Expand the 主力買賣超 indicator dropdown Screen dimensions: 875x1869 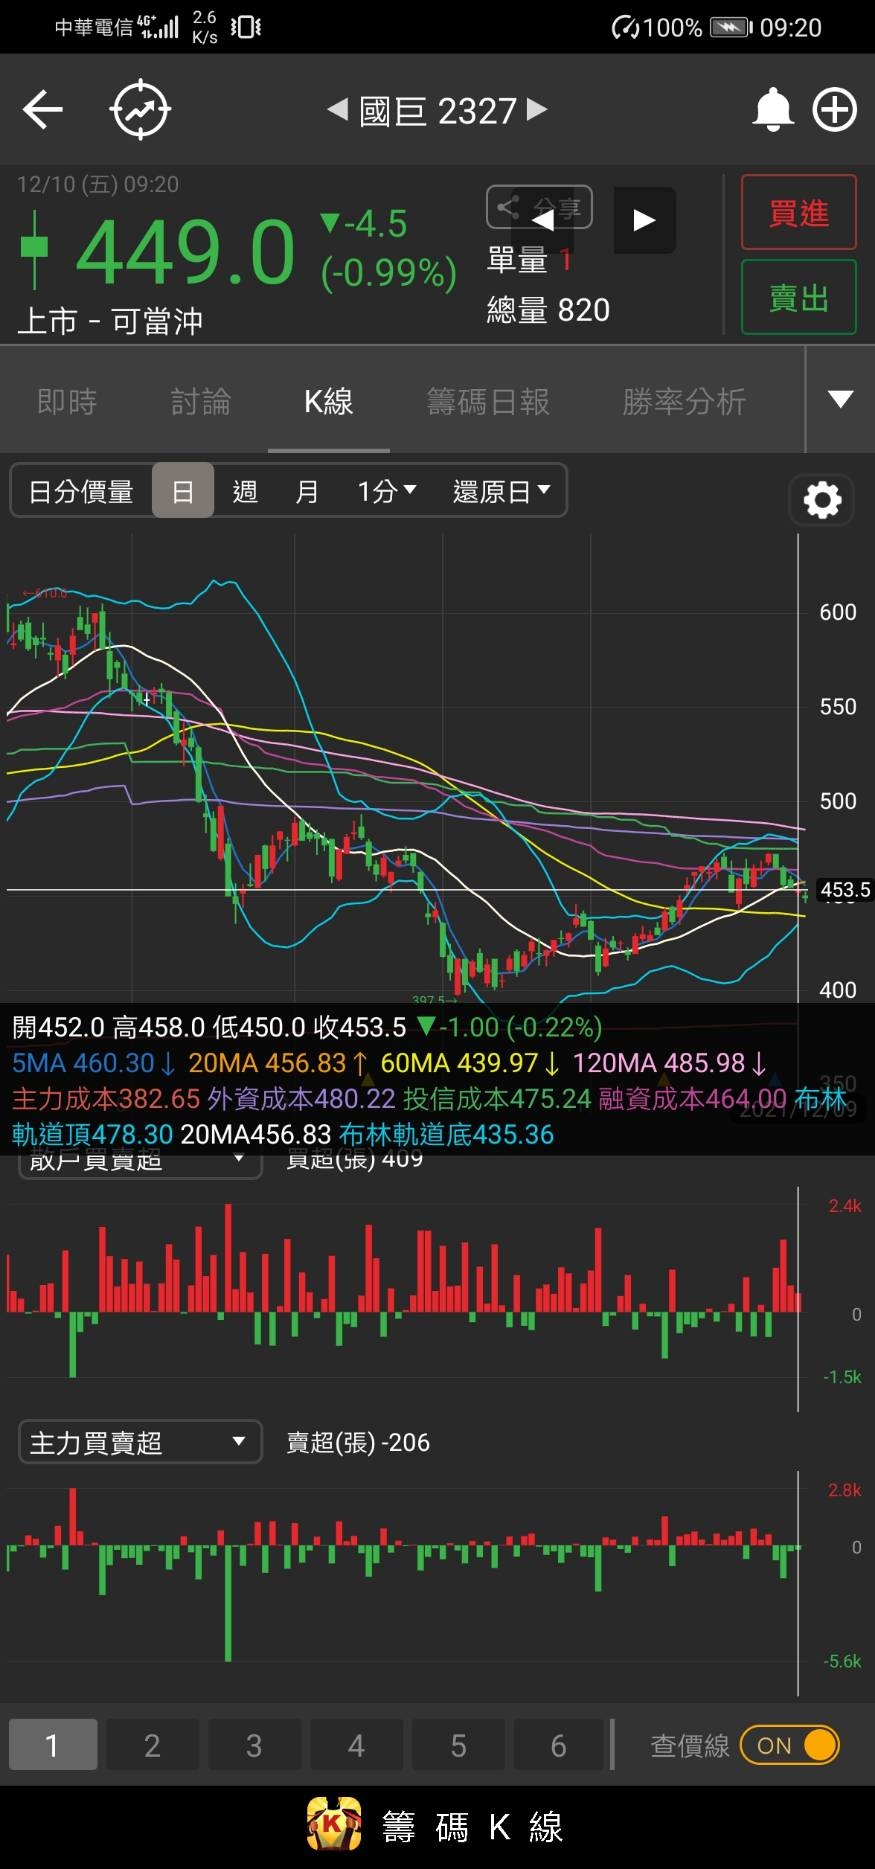(x=140, y=1442)
